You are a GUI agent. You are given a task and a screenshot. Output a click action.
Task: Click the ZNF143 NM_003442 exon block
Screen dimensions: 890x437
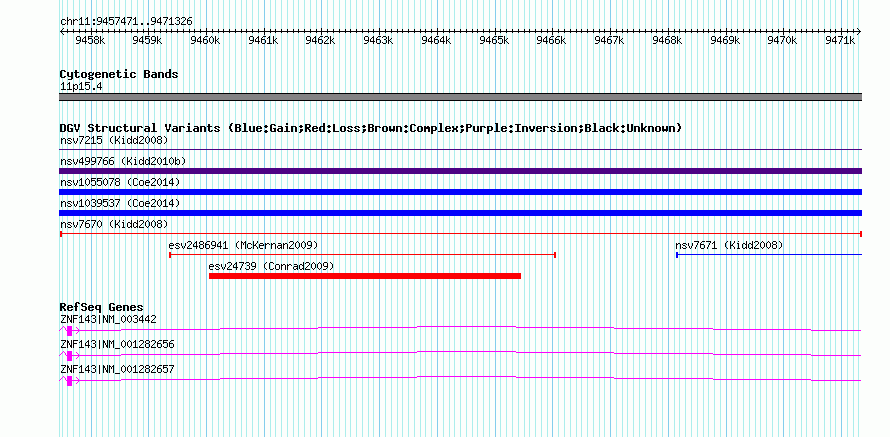click(69, 331)
